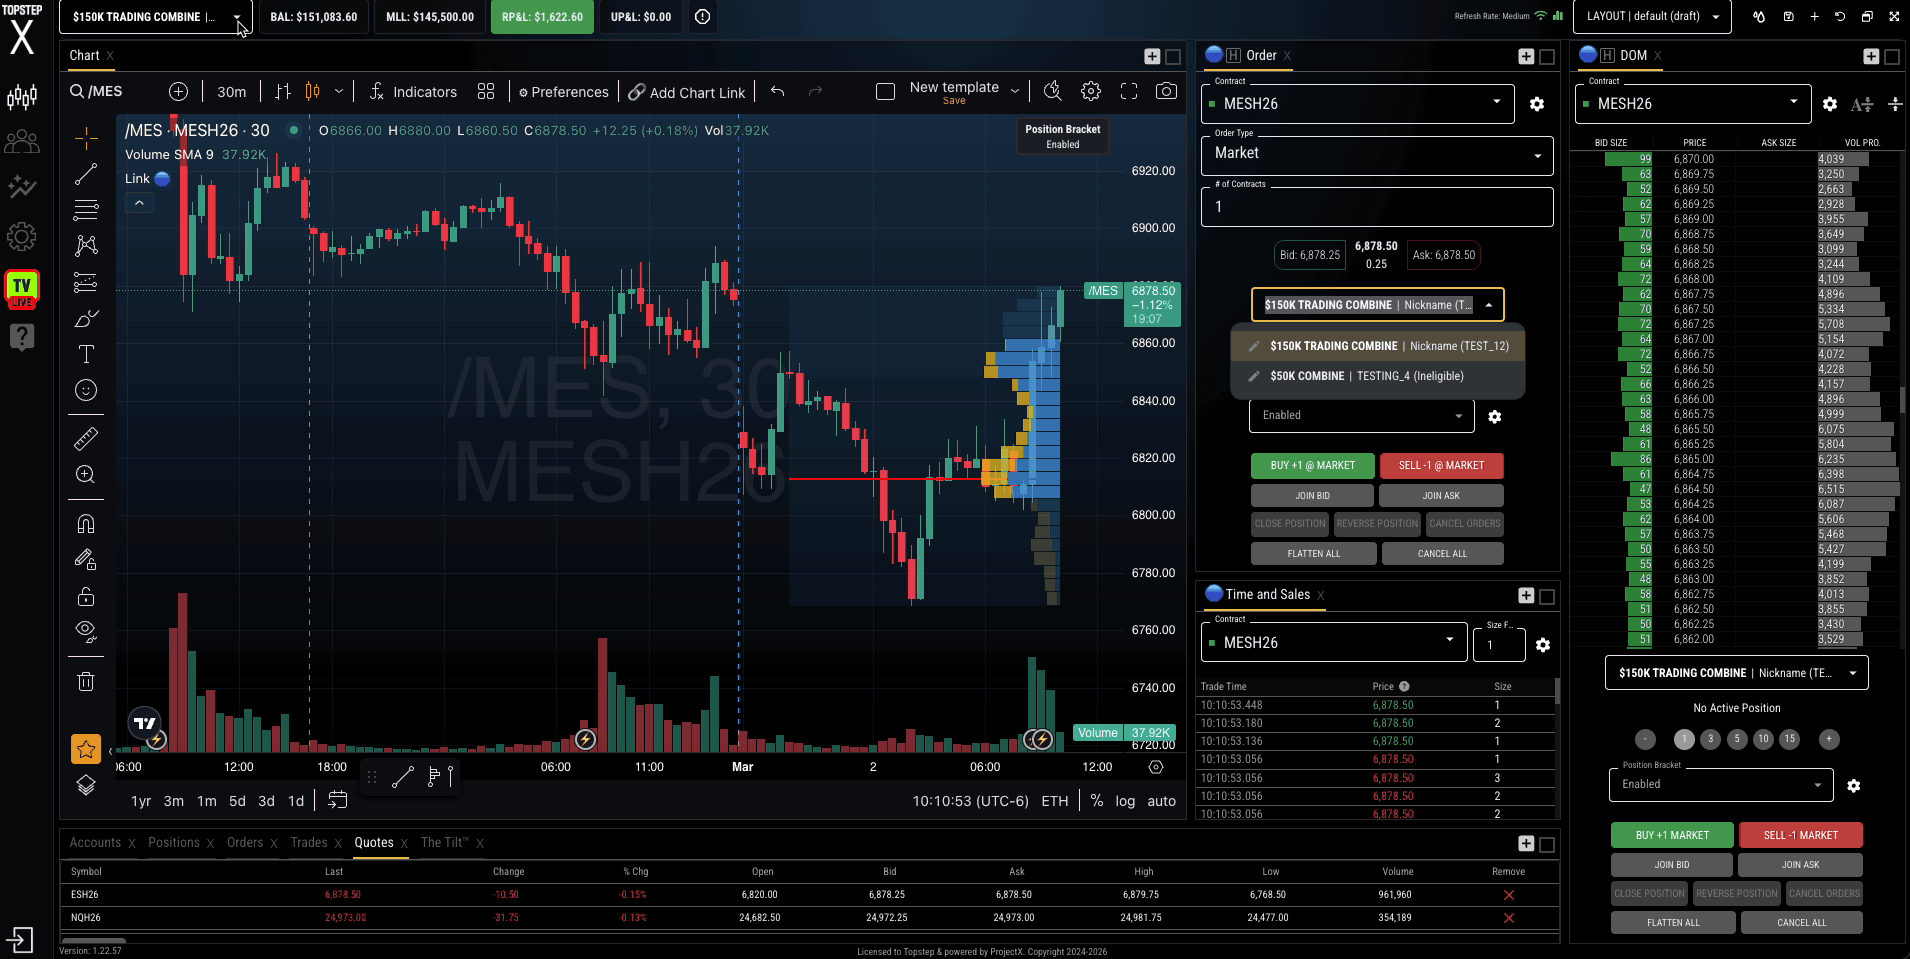Image resolution: width=1910 pixels, height=959 pixels.
Task: Select $50K COMBINE account option
Action: coord(1366,376)
